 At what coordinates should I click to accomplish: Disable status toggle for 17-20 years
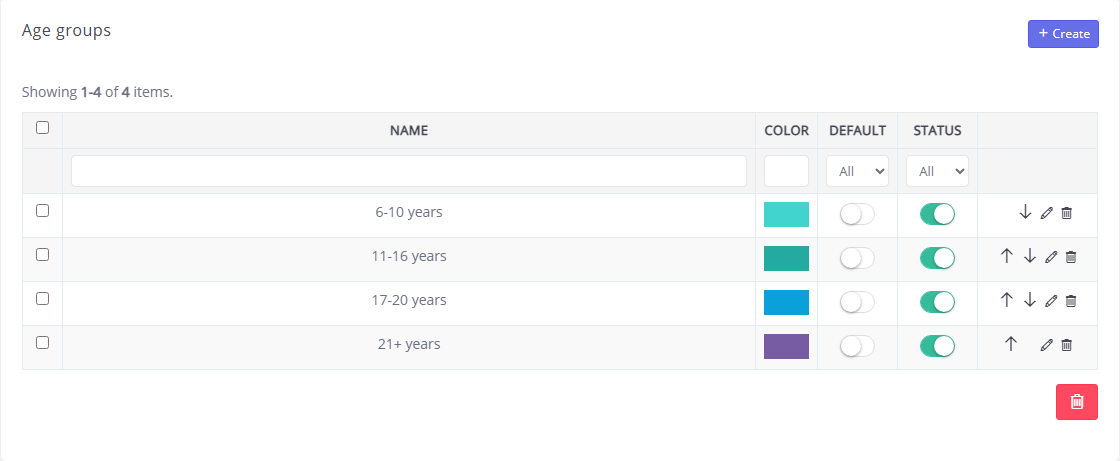pyautogui.click(x=937, y=303)
